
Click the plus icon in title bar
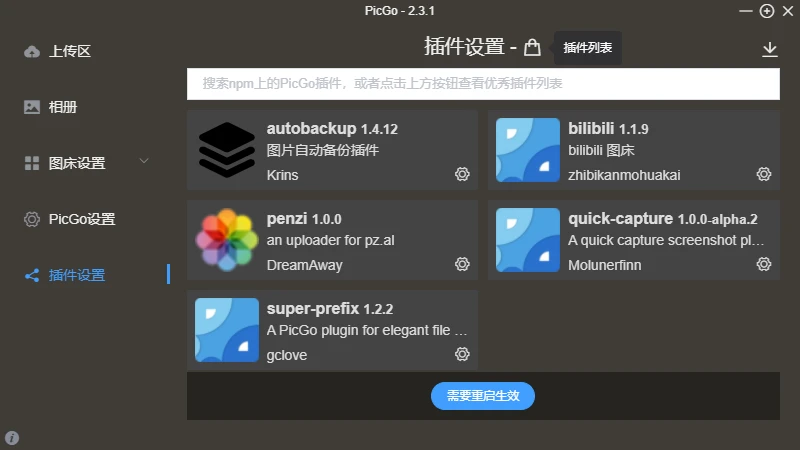click(x=767, y=11)
